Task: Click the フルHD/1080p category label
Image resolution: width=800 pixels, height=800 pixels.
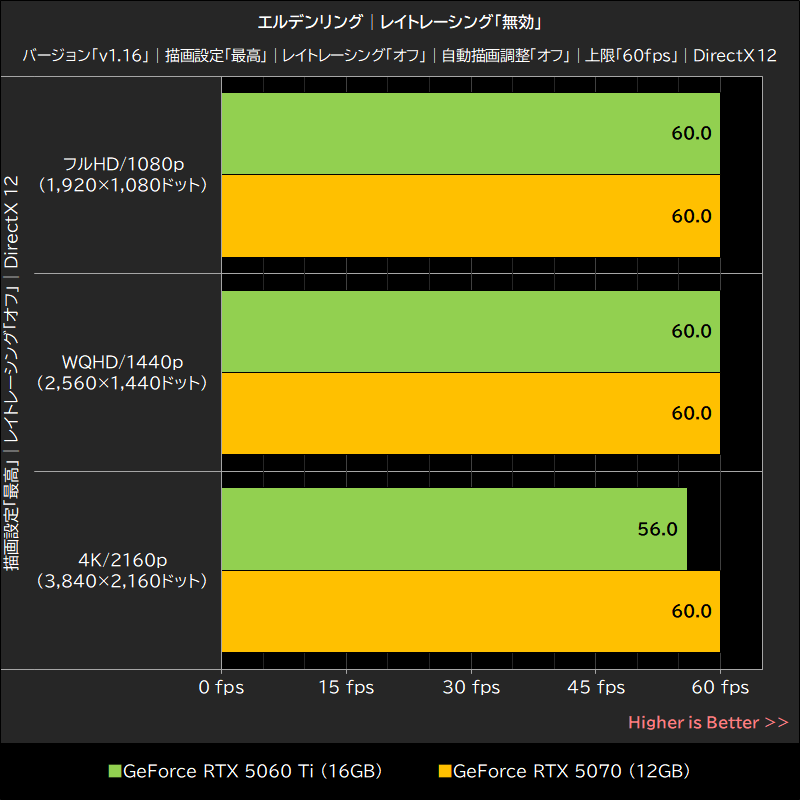Action: point(123,164)
